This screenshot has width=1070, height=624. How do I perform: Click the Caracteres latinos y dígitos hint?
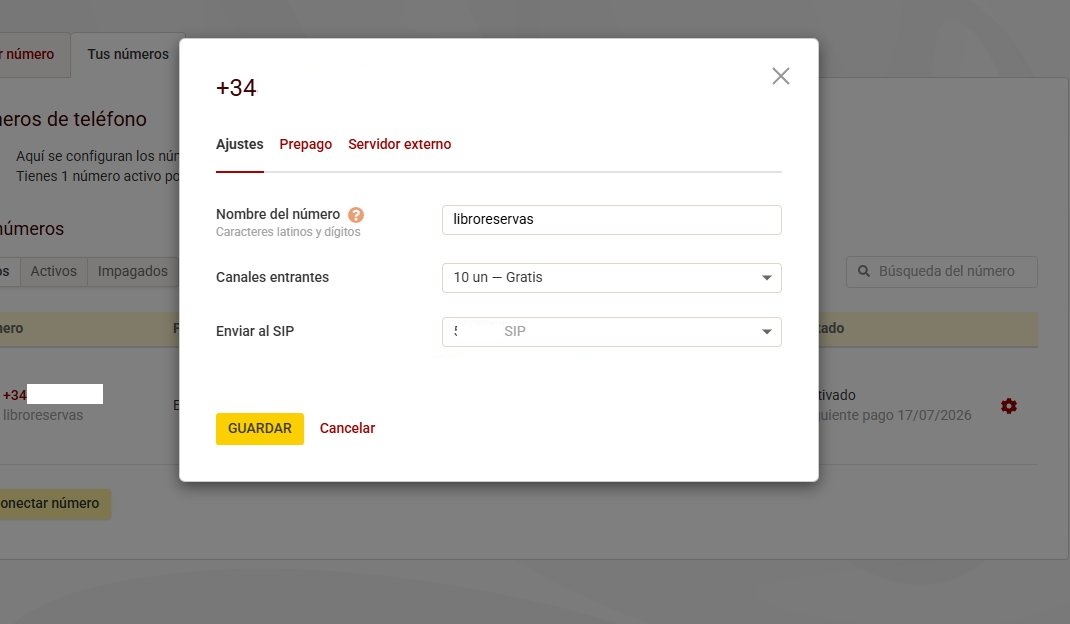click(x=288, y=232)
